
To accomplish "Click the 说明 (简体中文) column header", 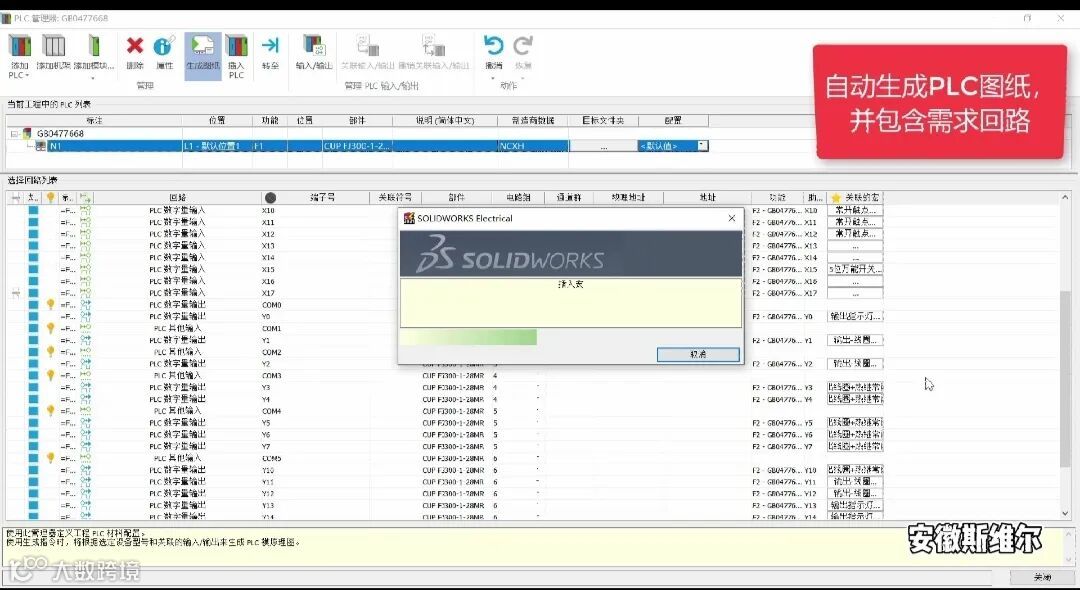I will tap(445, 120).
